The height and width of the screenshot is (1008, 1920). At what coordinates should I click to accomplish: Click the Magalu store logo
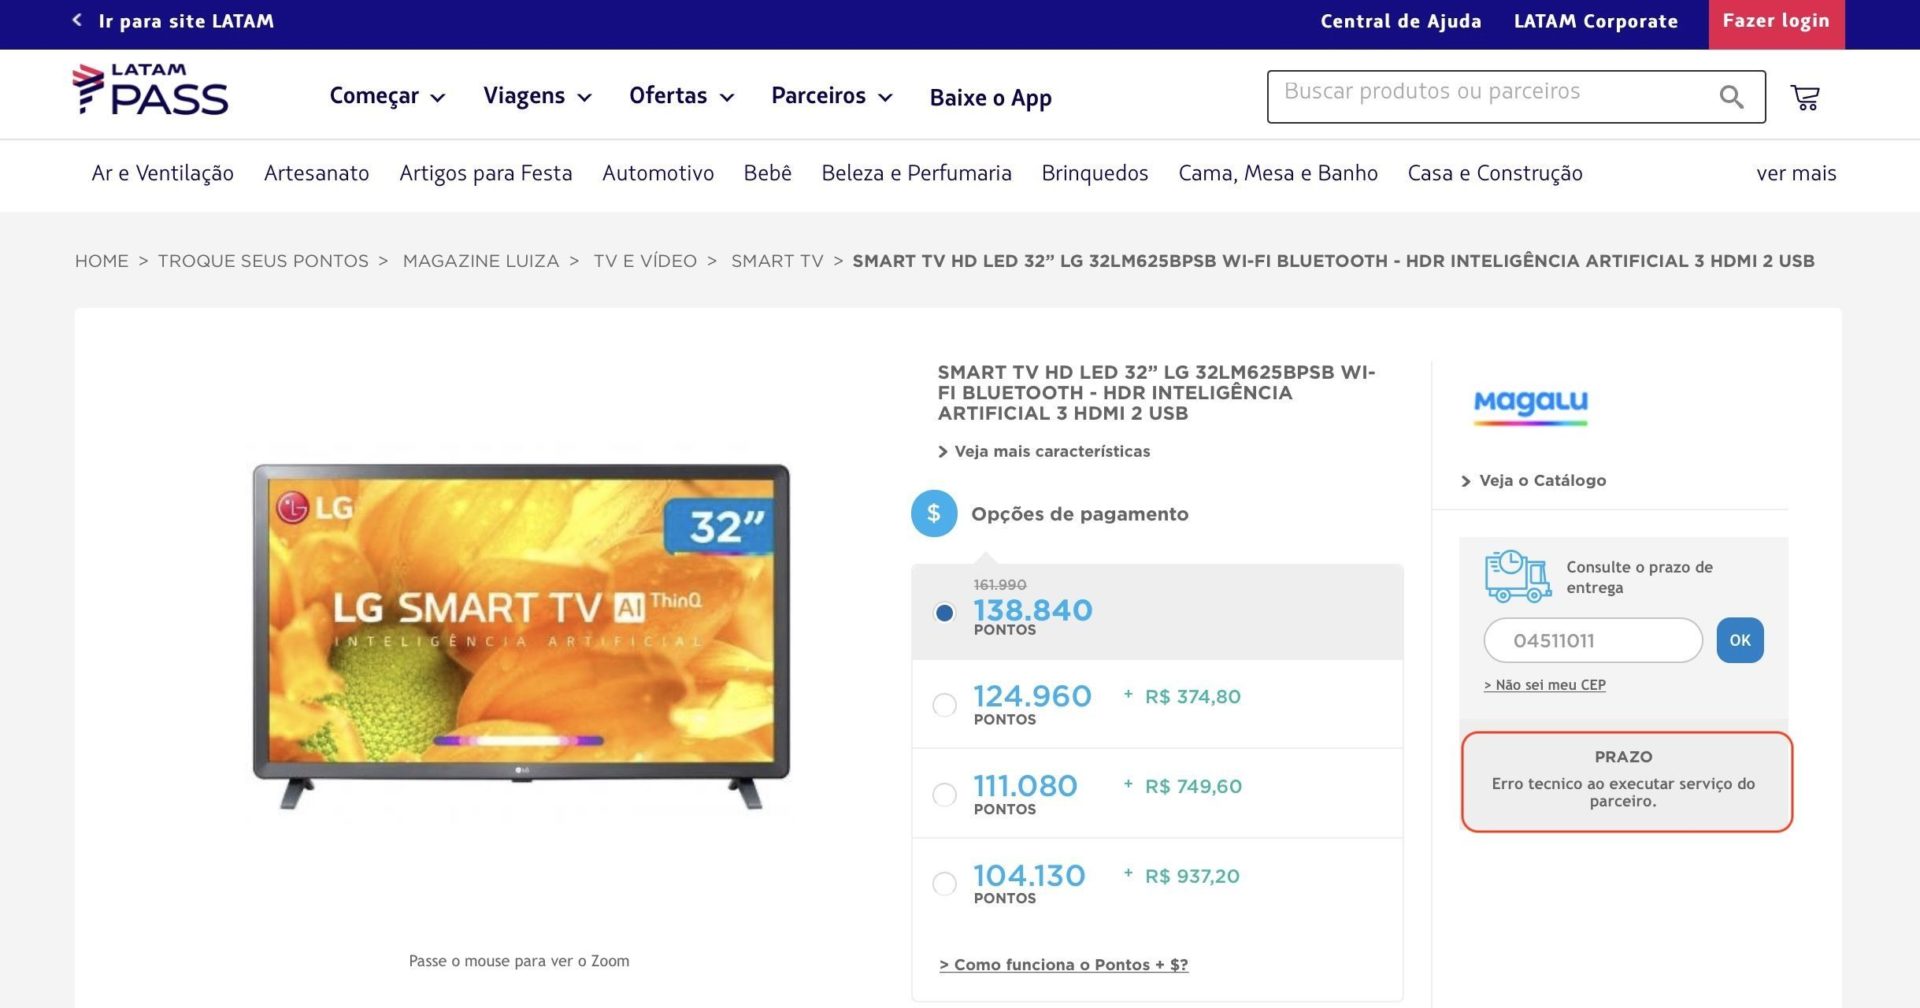tap(1530, 407)
